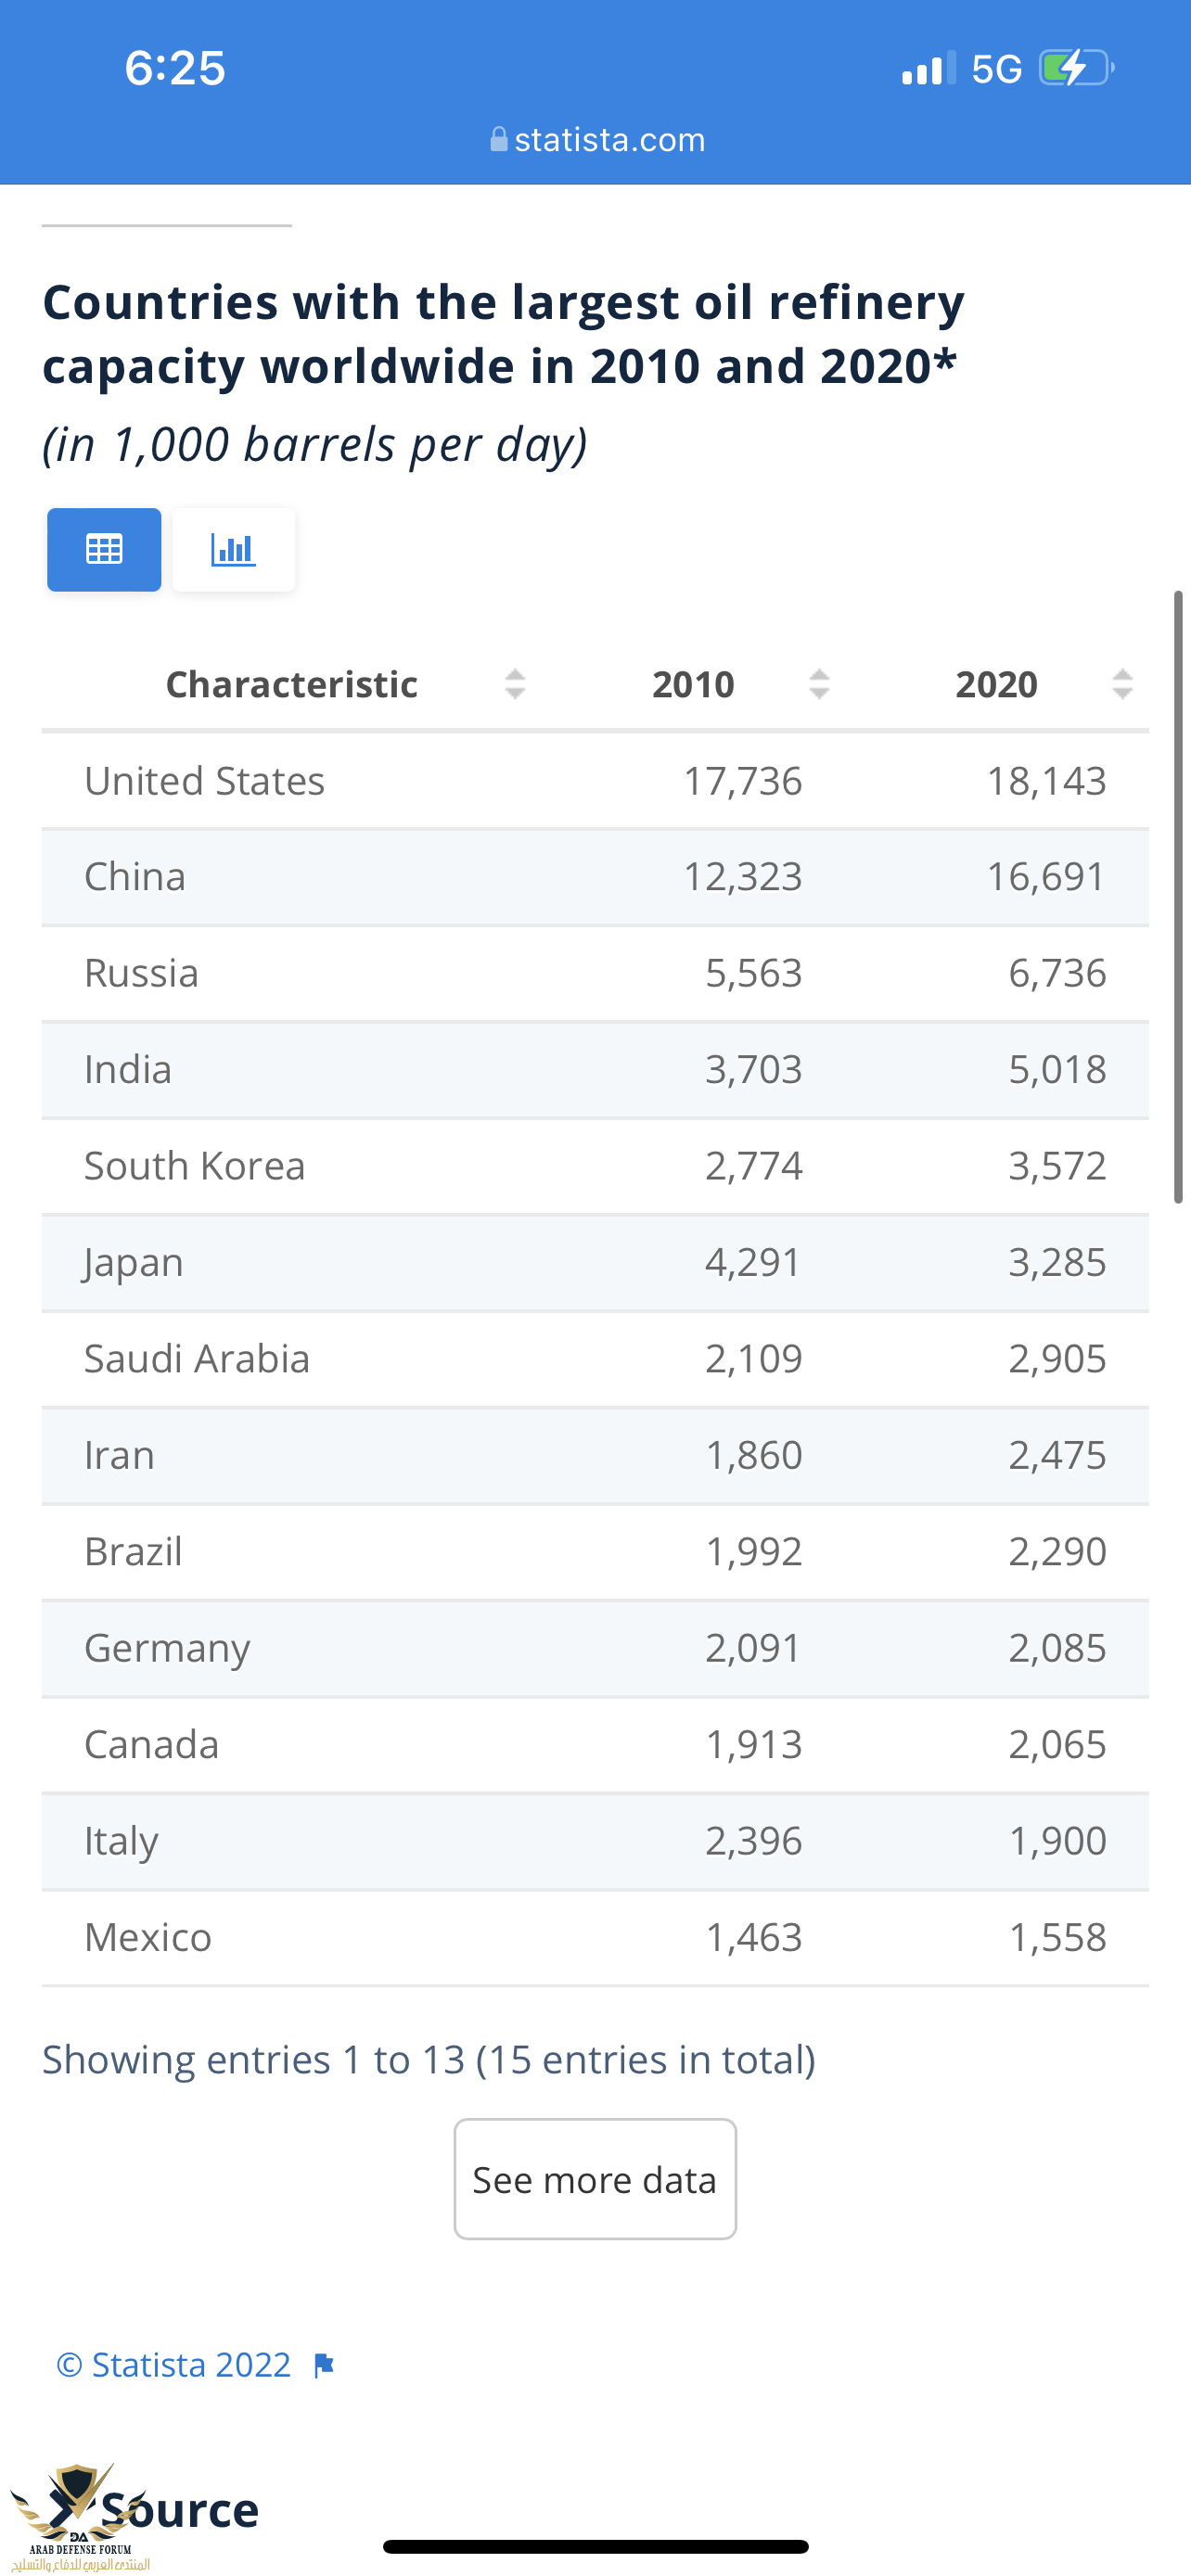Viewport: 1191px width, 2576px height.
Task: Sort table by 2020 column arrows
Action: point(1122,684)
